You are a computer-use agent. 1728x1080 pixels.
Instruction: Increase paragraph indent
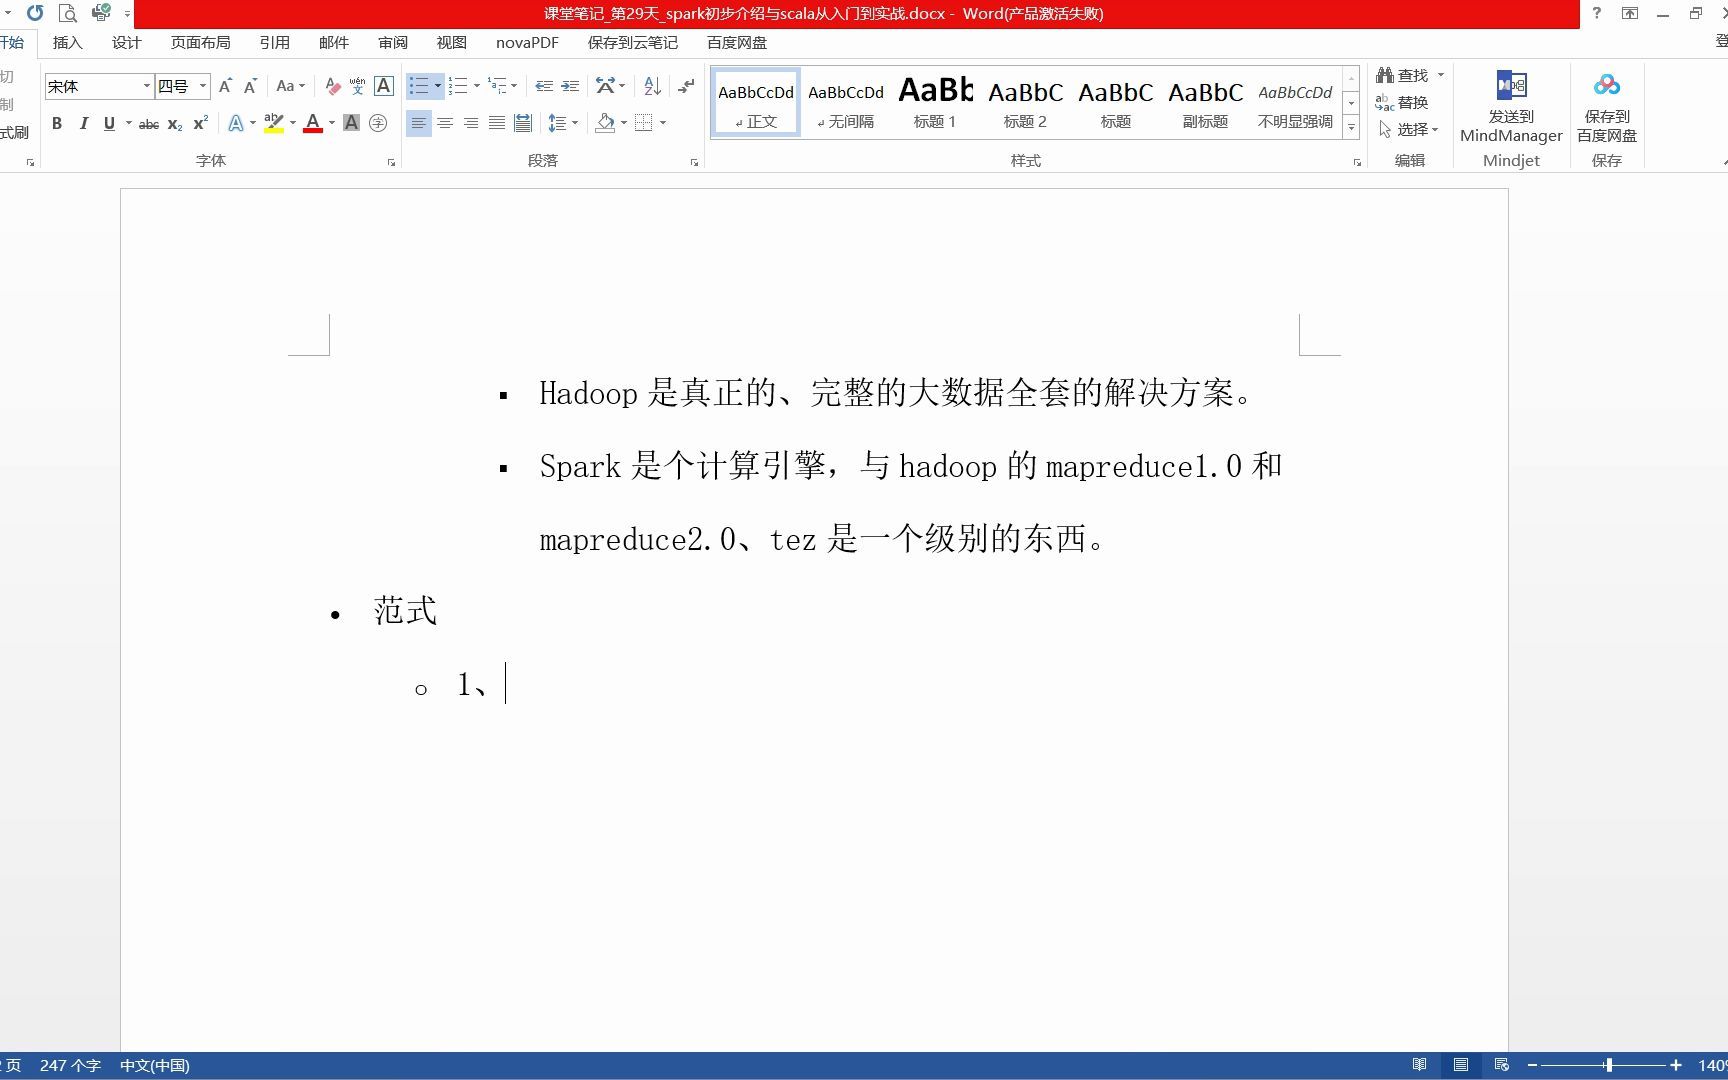point(570,86)
